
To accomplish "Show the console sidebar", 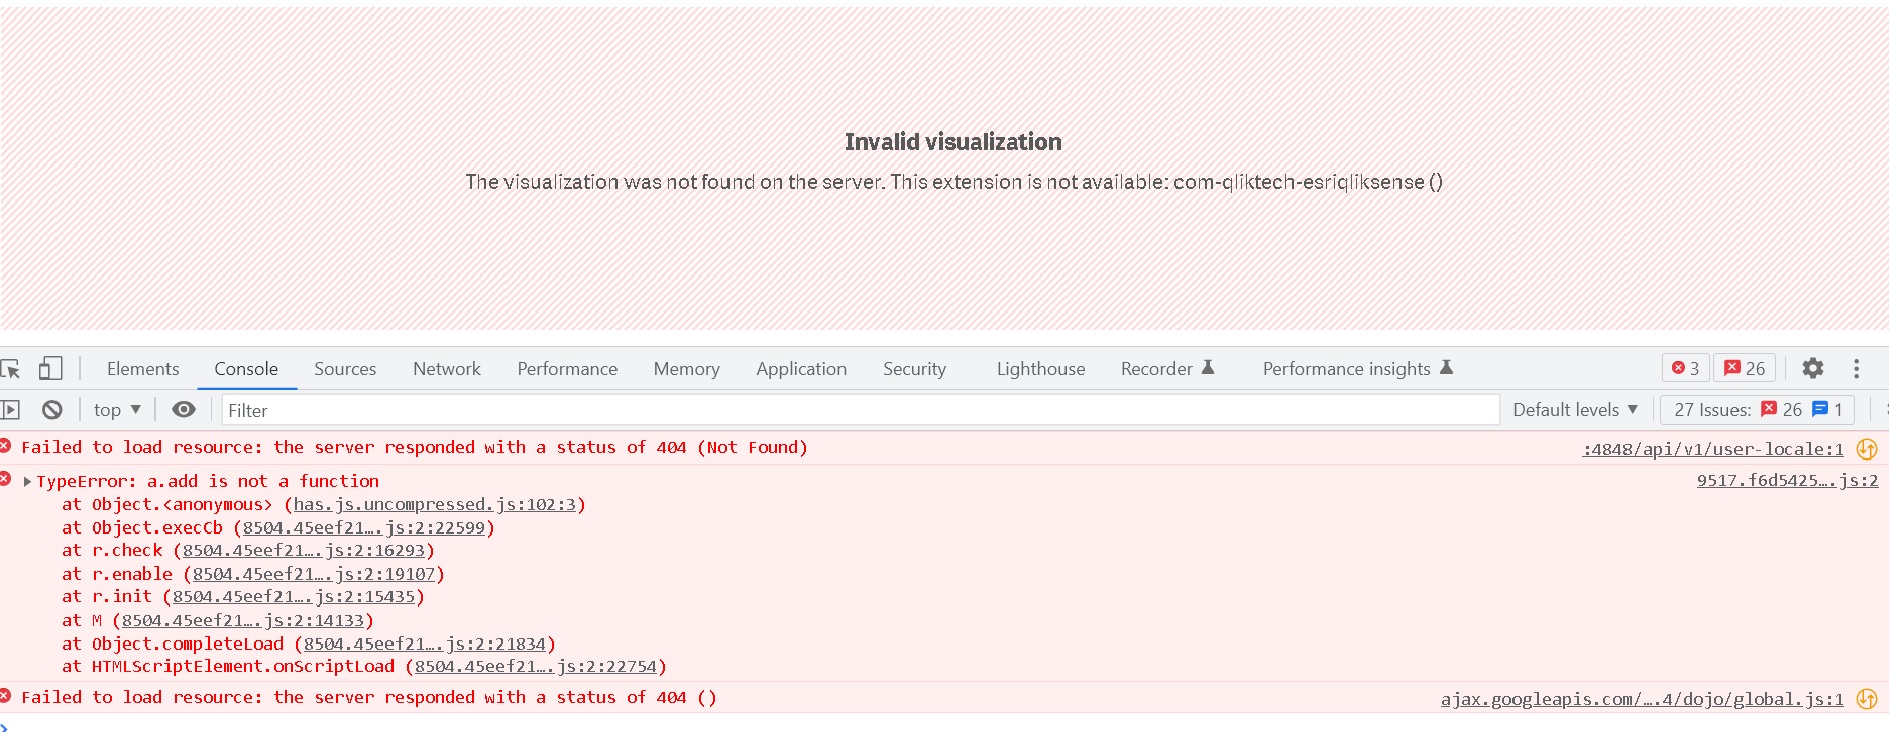I will pyautogui.click(x=11, y=410).
